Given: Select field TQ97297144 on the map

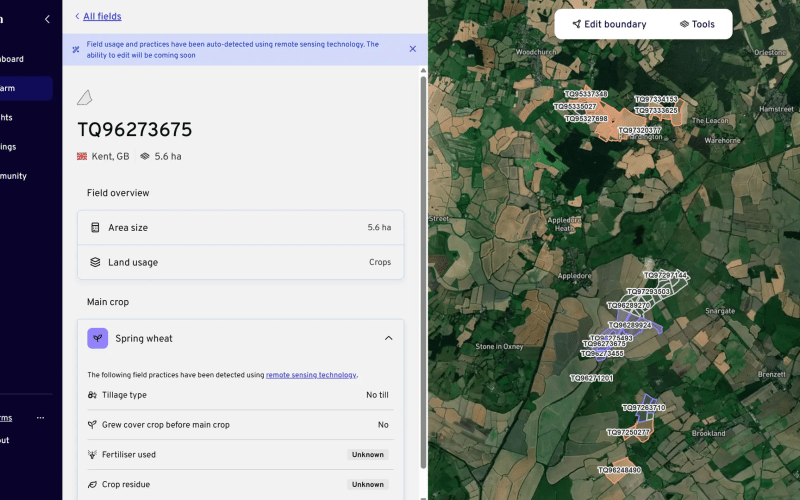Looking at the screenshot, I should pos(665,275).
